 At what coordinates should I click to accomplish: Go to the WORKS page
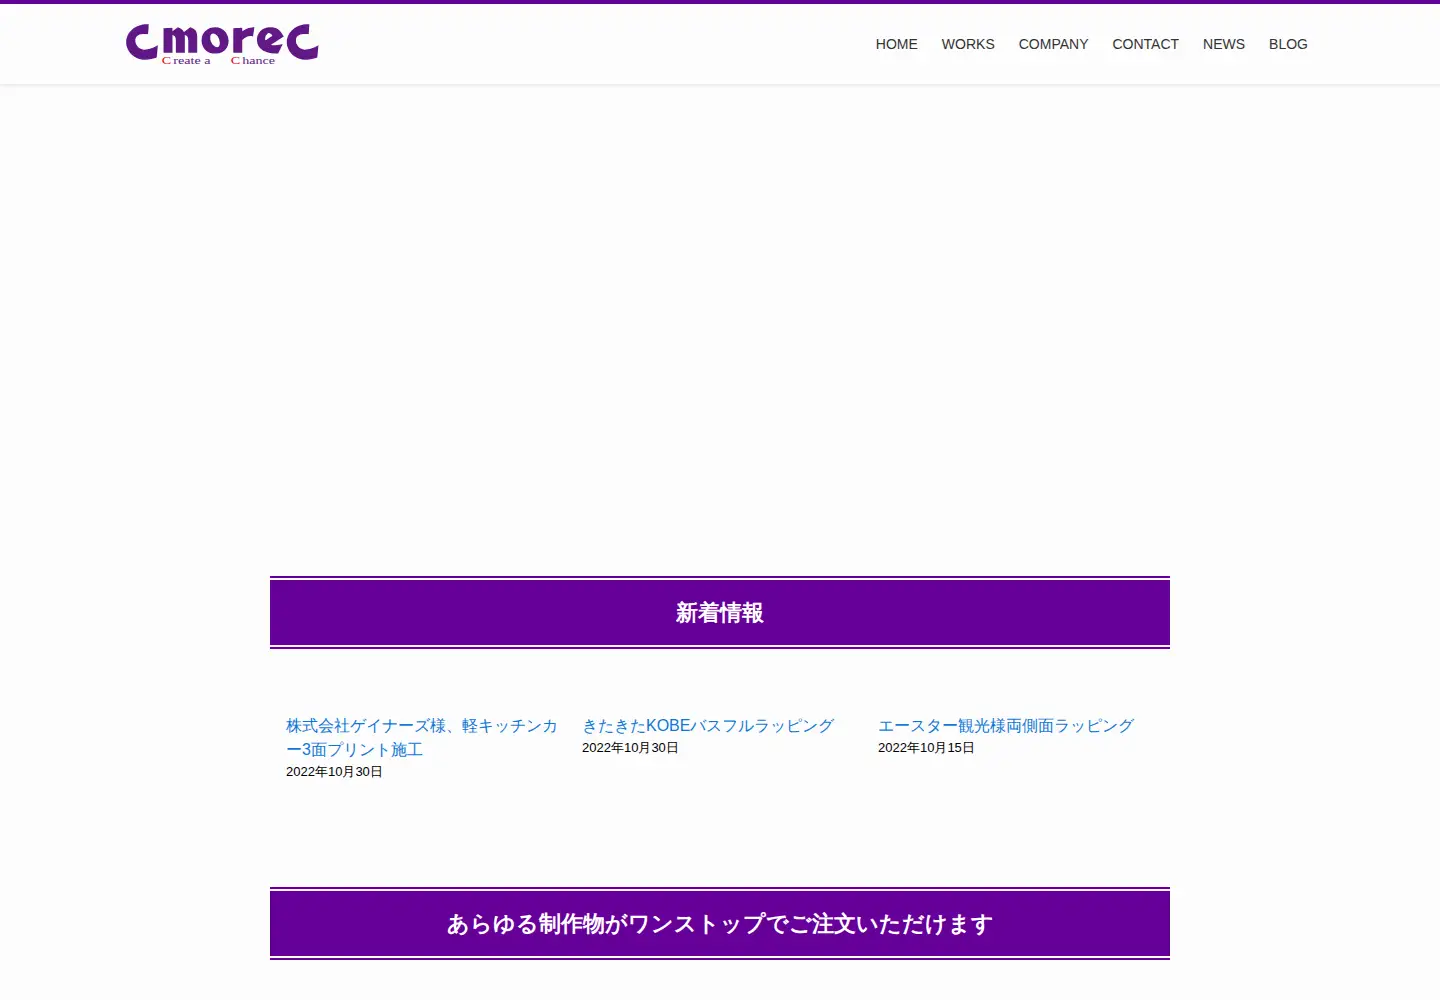click(x=968, y=44)
